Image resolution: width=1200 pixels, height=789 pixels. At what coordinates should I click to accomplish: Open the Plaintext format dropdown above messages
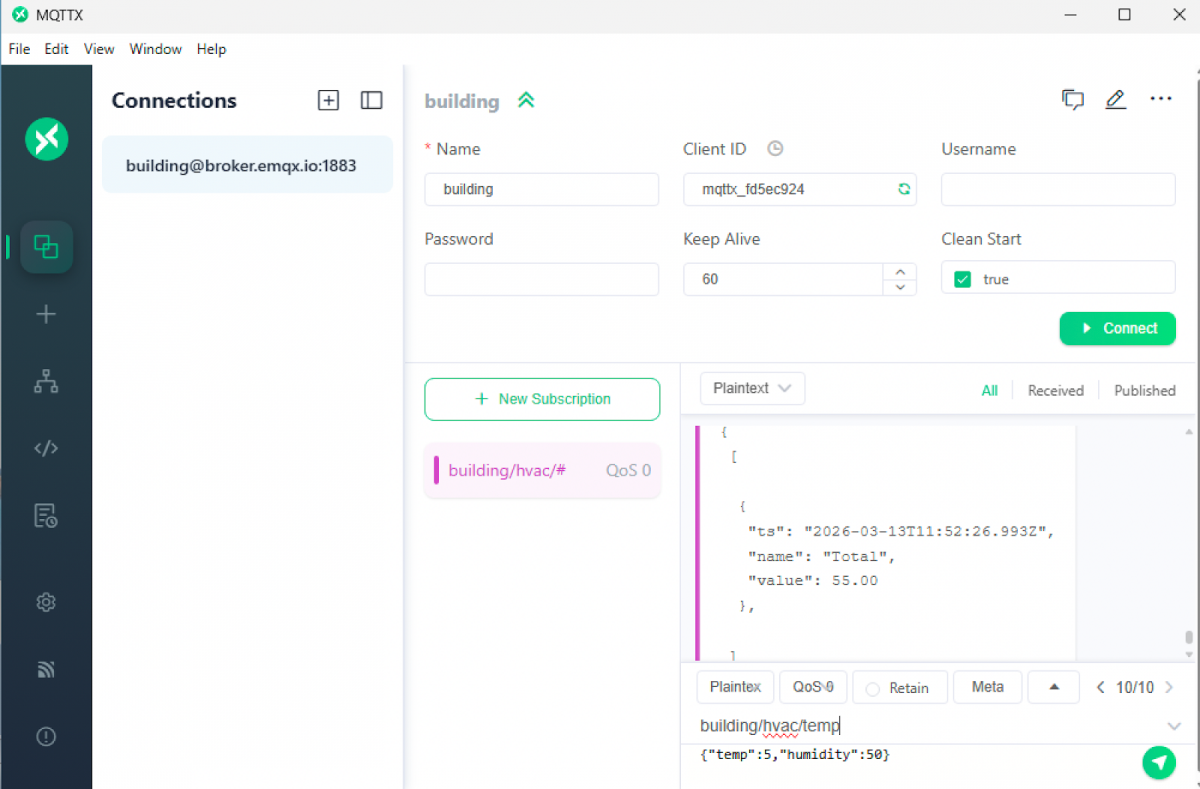tap(752, 388)
